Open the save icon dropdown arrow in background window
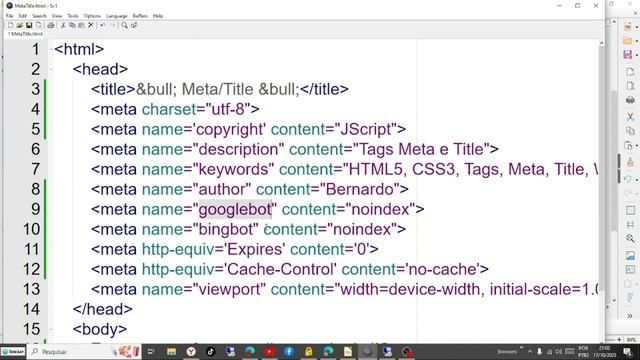This screenshot has height=360, width=640. pos(636,55)
